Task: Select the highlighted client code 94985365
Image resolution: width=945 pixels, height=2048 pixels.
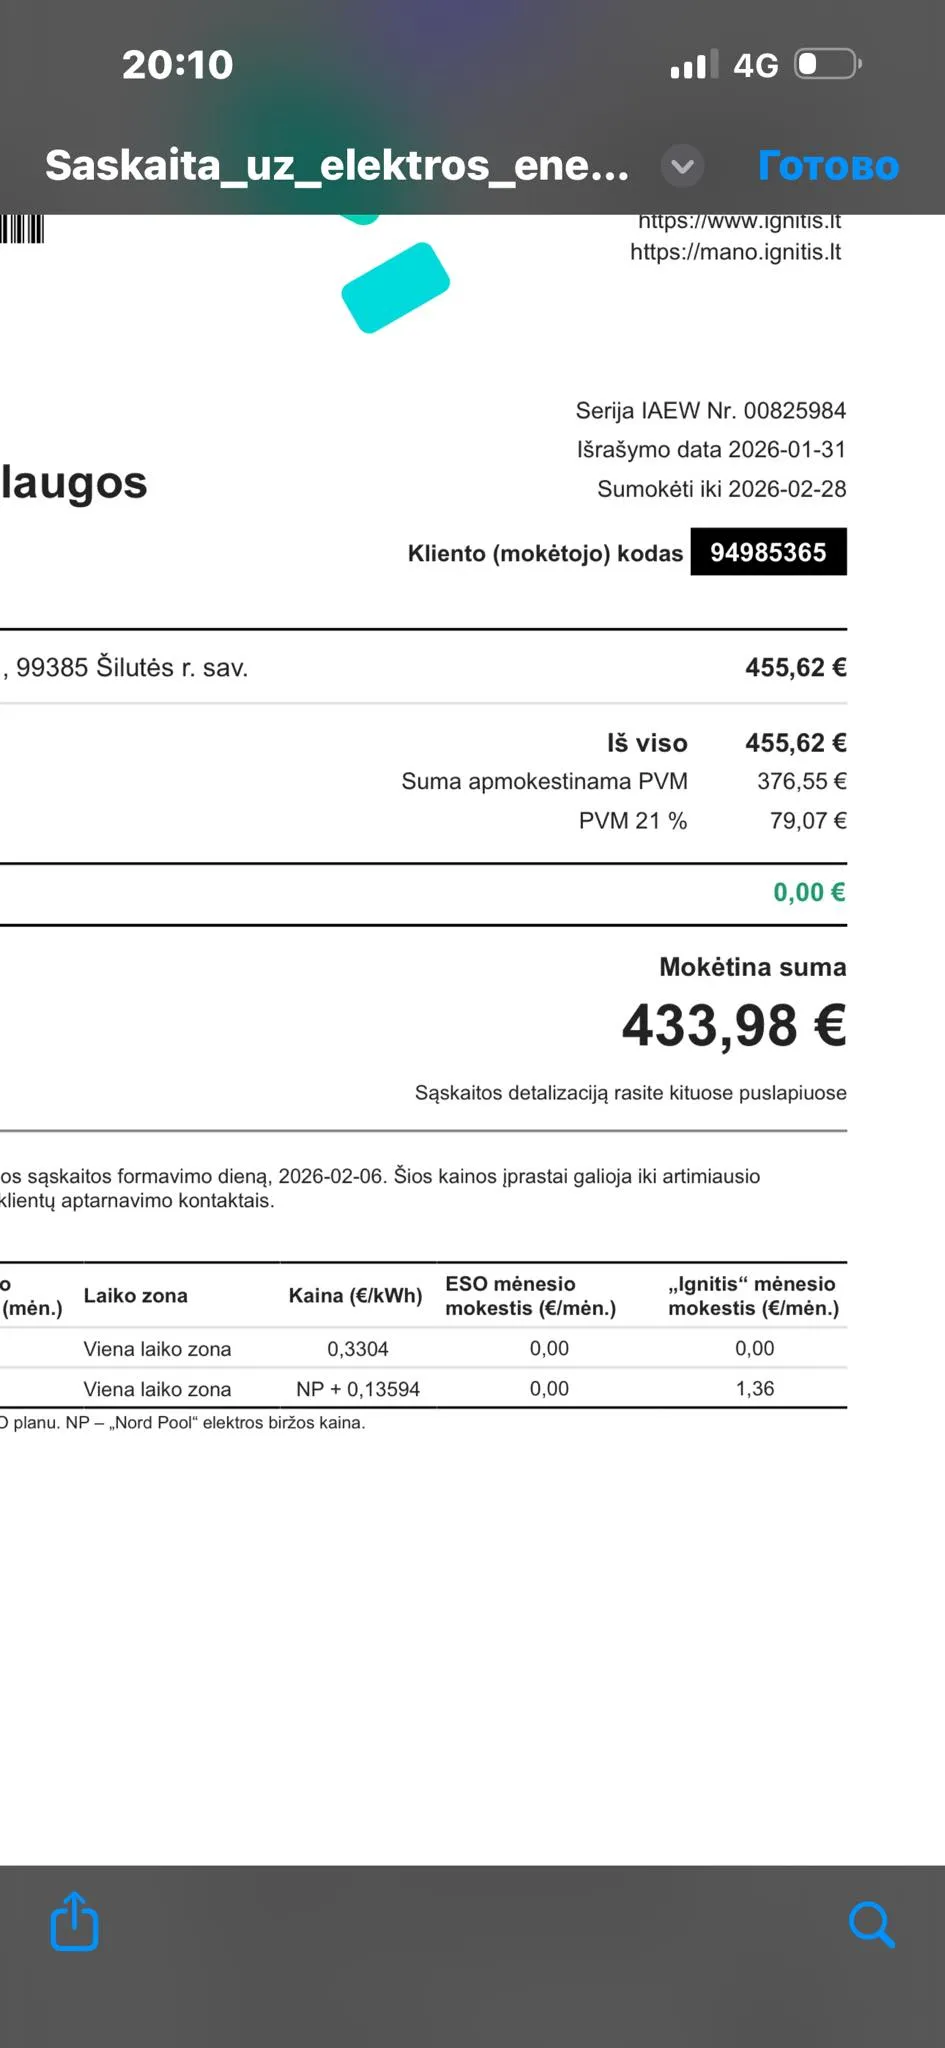Action: (768, 552)
